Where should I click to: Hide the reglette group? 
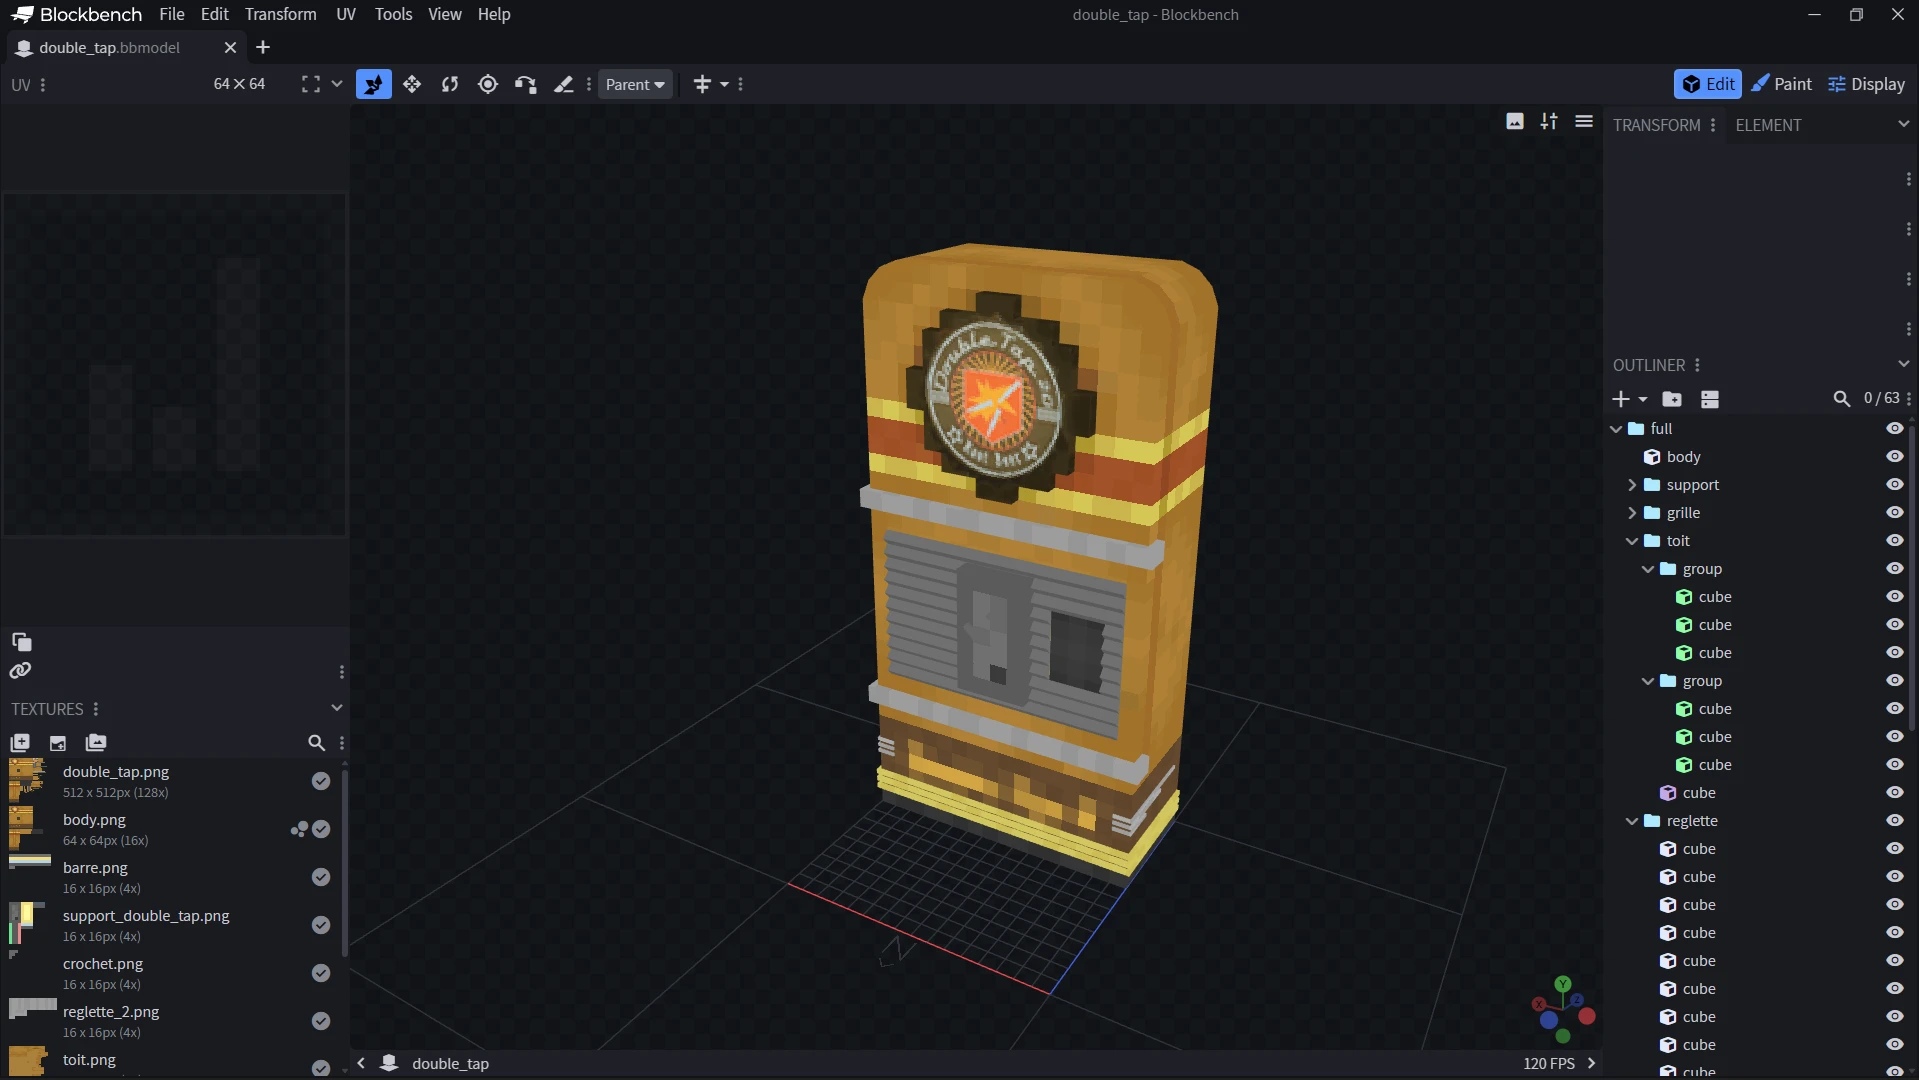[1894, 821]
